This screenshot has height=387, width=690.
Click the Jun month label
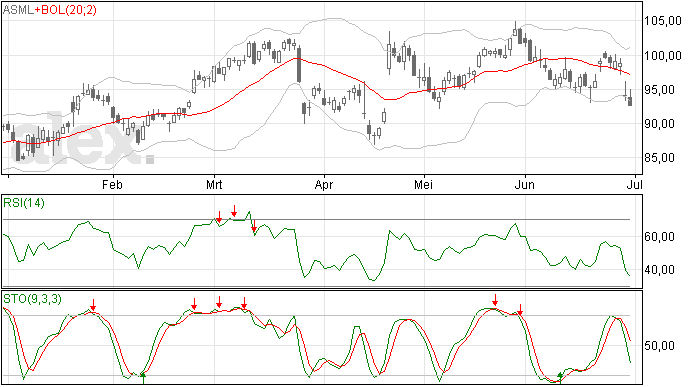(525, 184)
